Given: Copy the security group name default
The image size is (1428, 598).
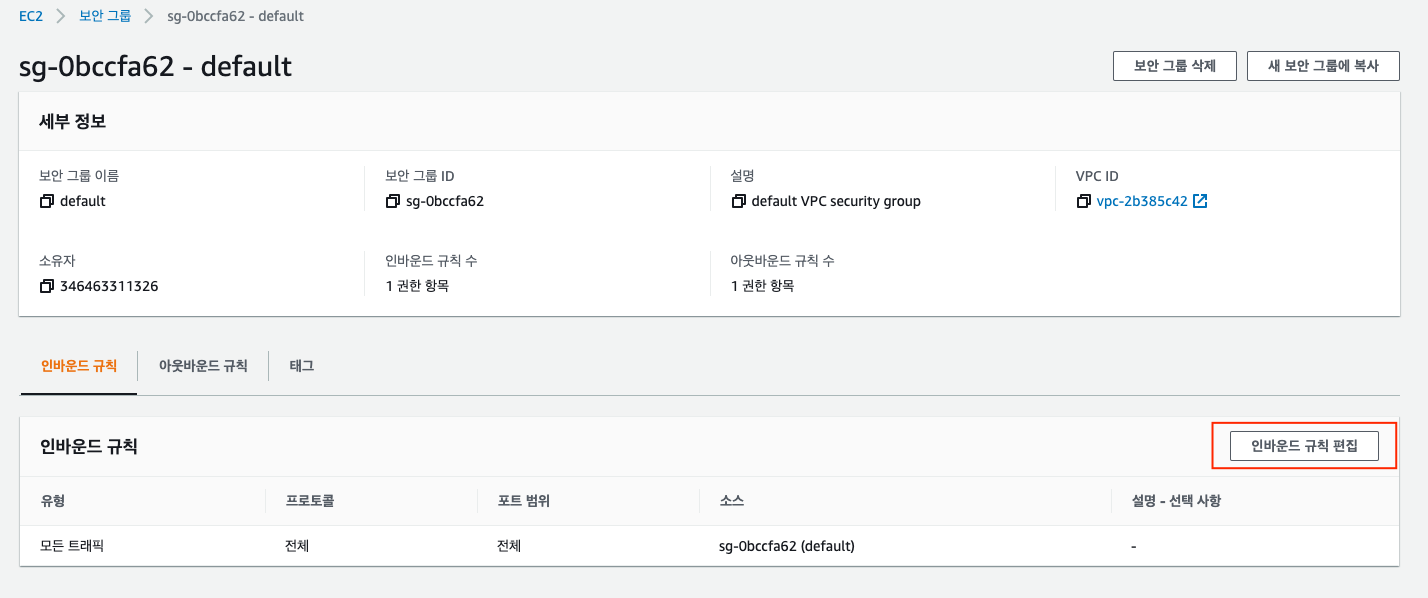Looking at the screenshot, I should 46,201.
